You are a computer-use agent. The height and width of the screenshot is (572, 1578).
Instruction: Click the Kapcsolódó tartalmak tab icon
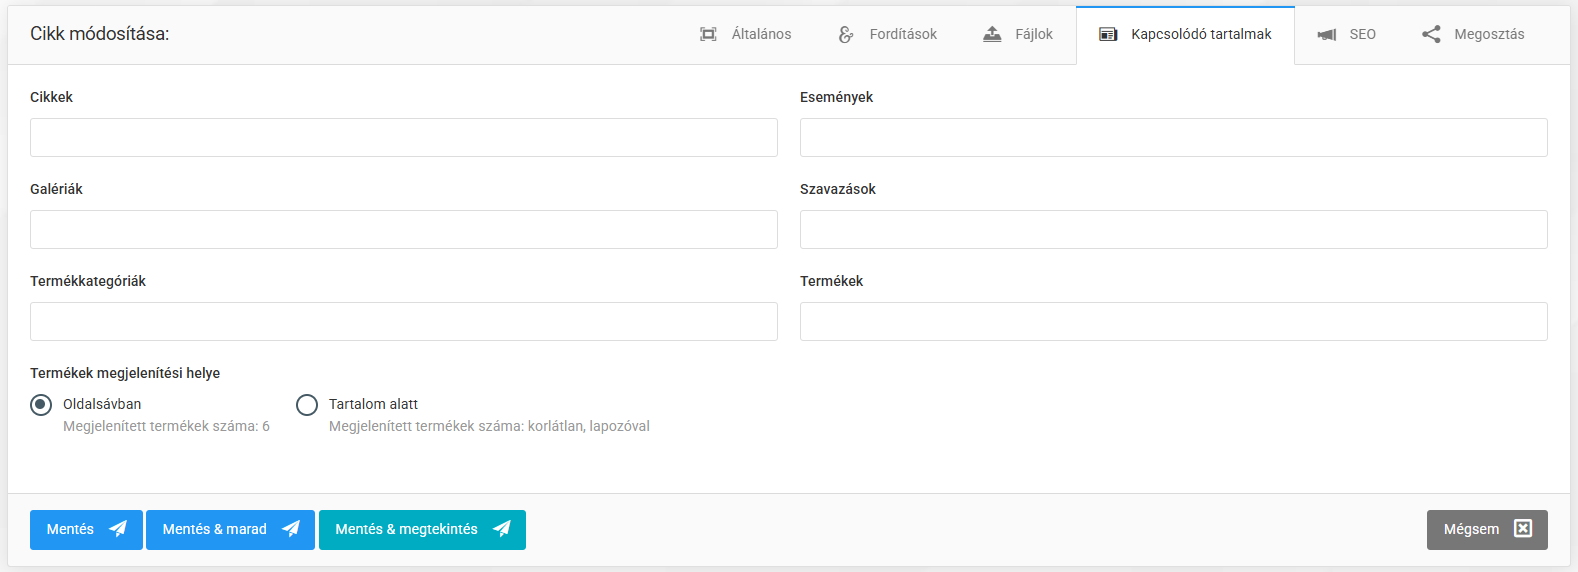[1108, 34]
